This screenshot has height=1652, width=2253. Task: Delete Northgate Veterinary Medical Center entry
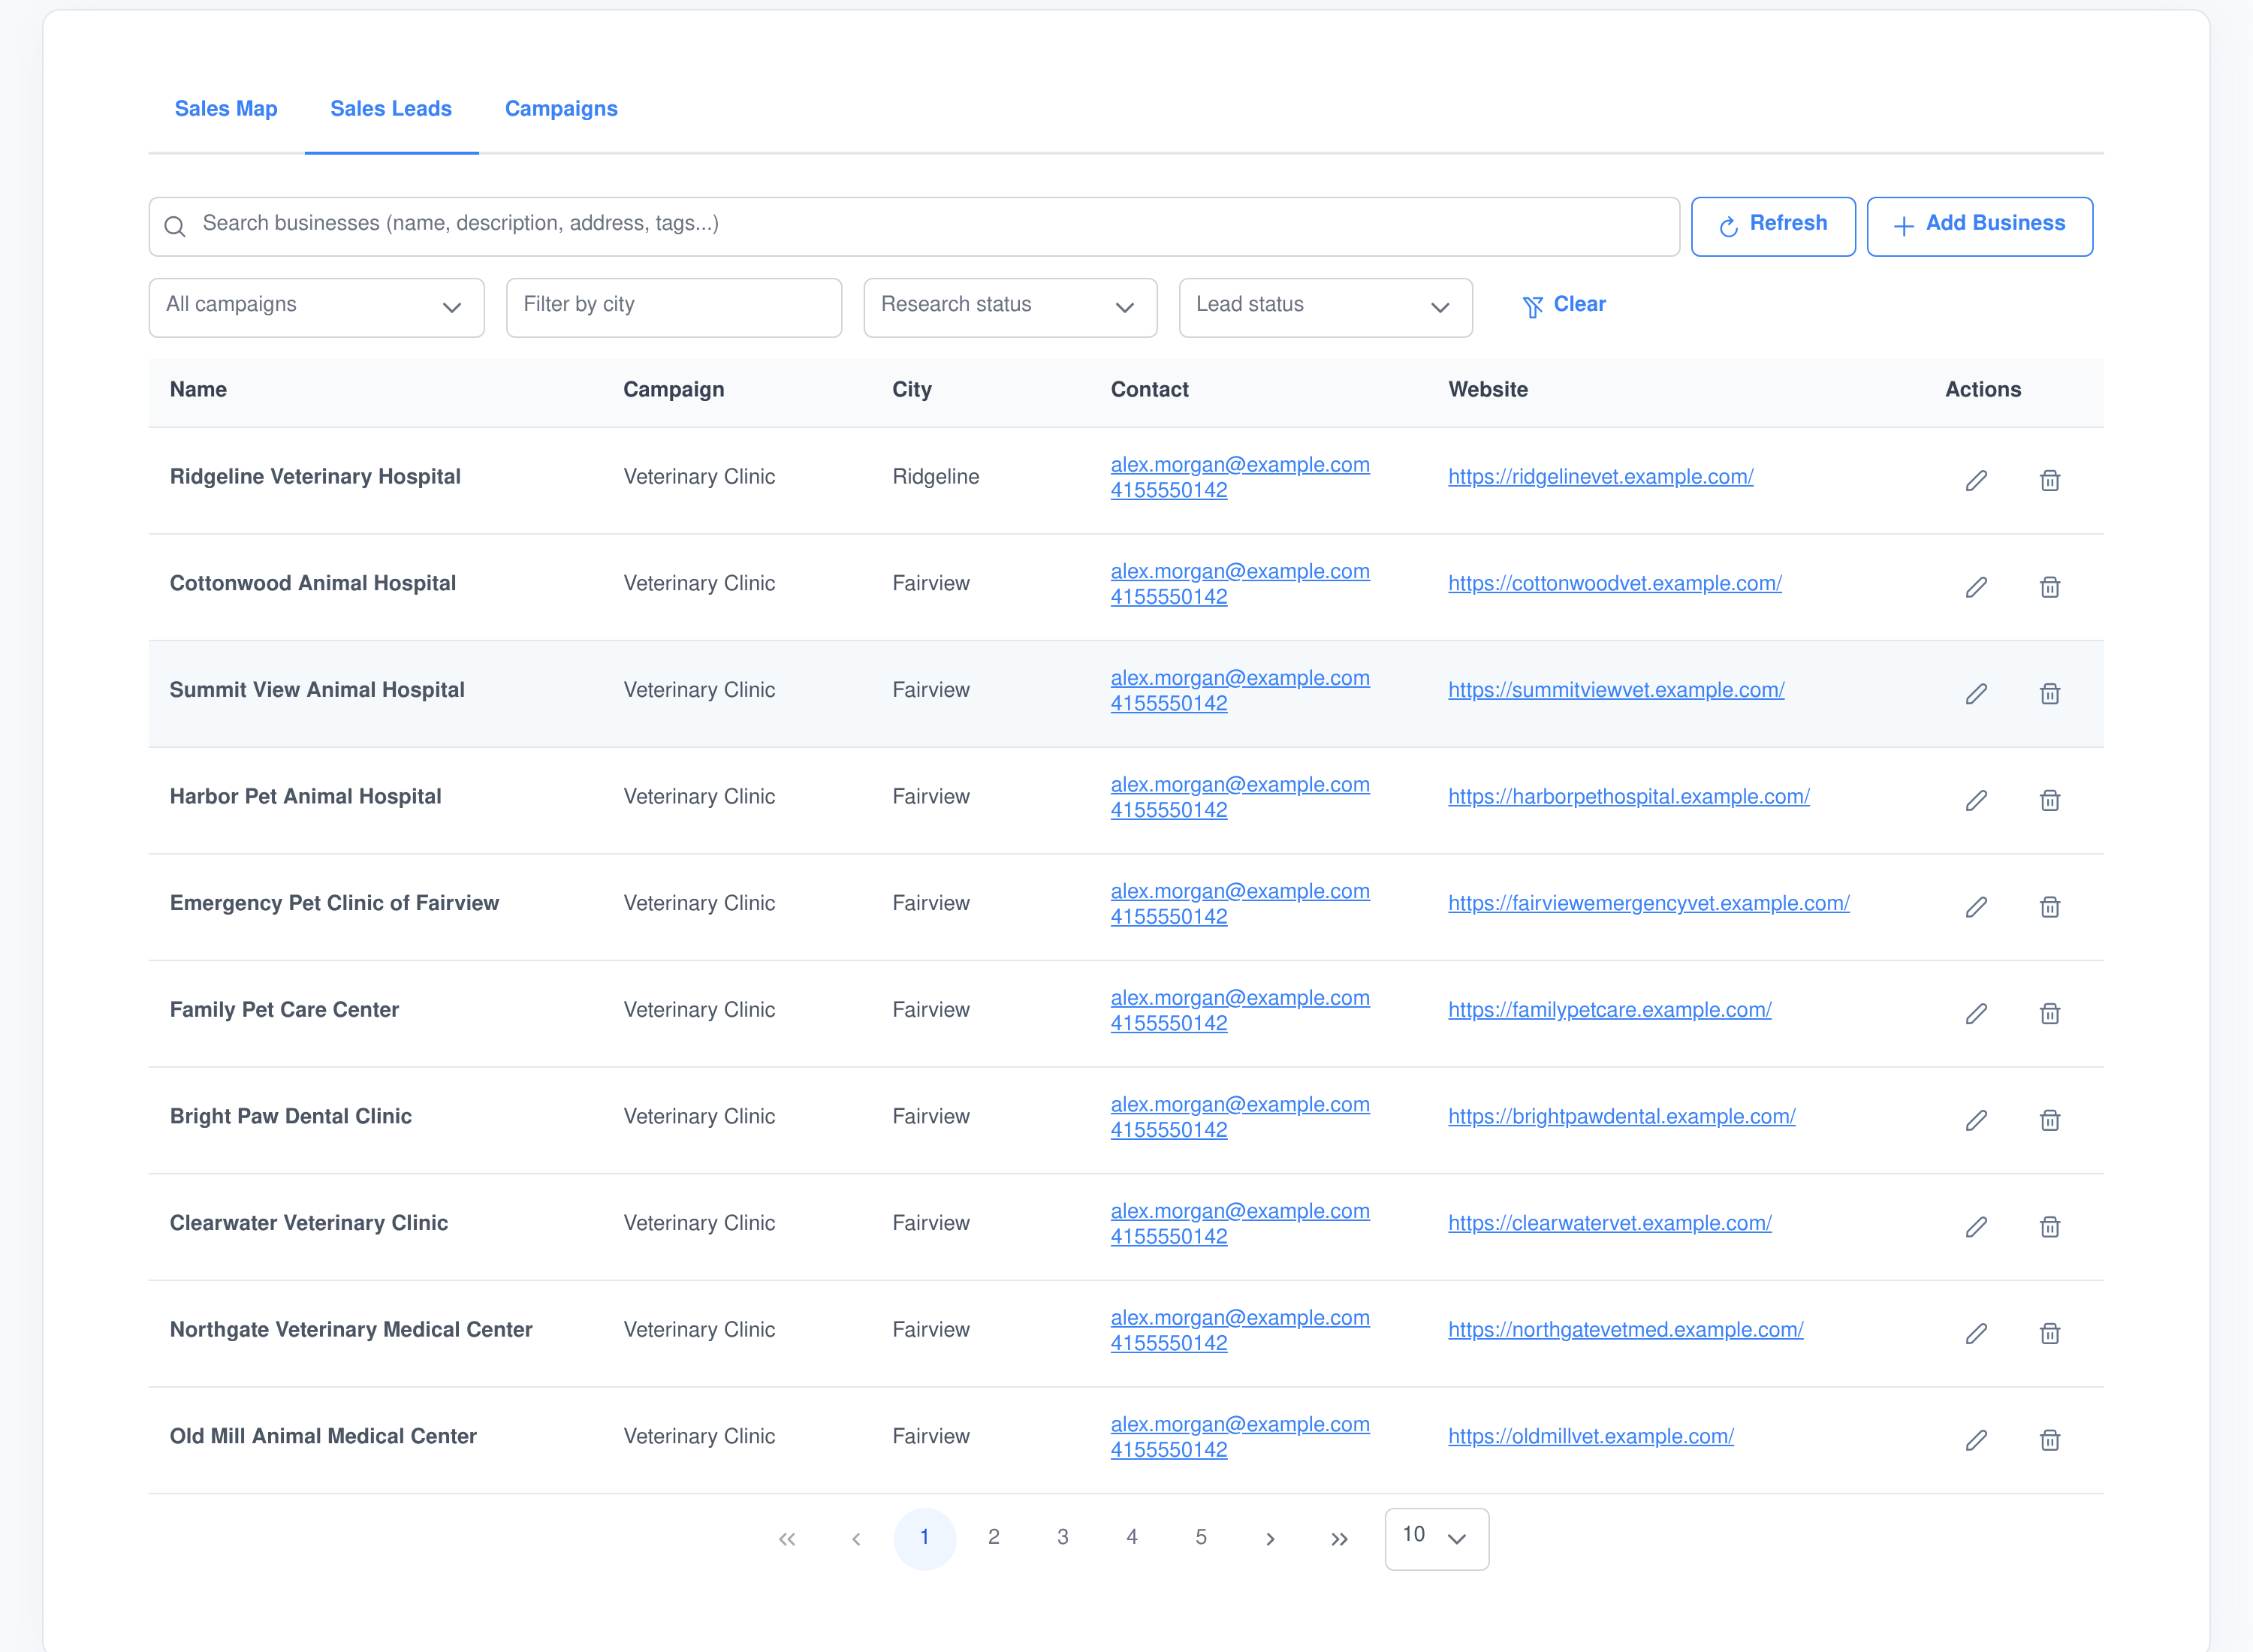tap(2049, 1334)
